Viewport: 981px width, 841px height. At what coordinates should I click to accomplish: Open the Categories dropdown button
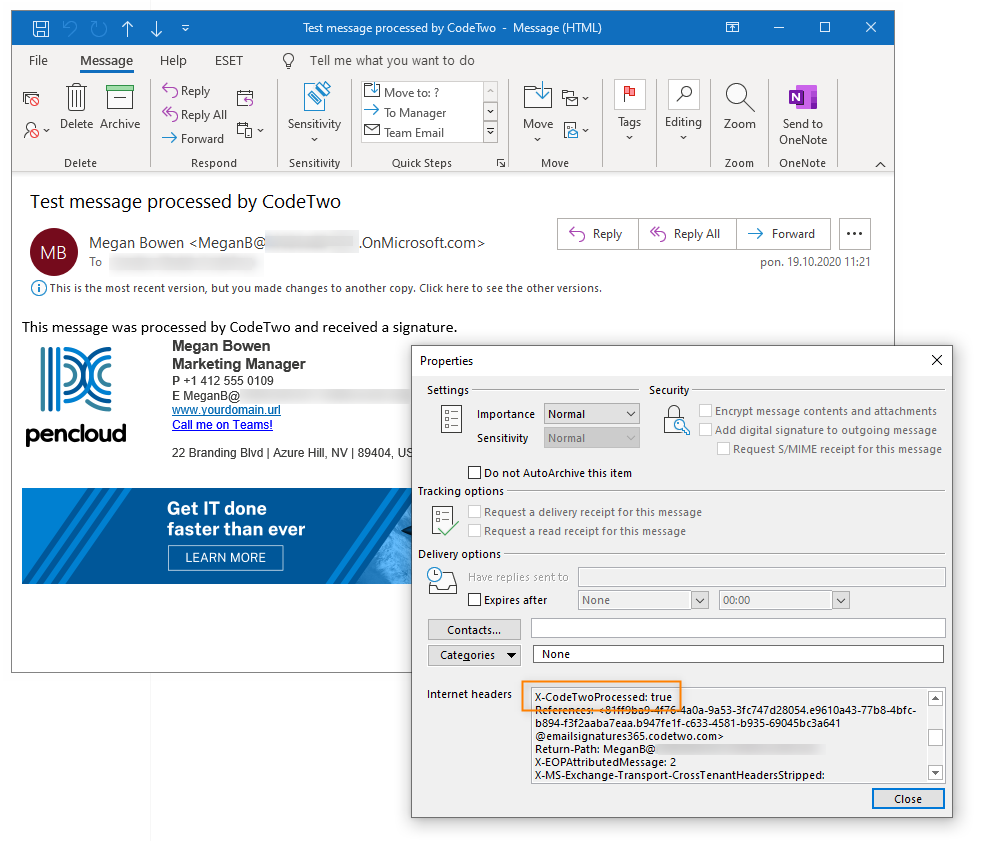tap(474, 655)
